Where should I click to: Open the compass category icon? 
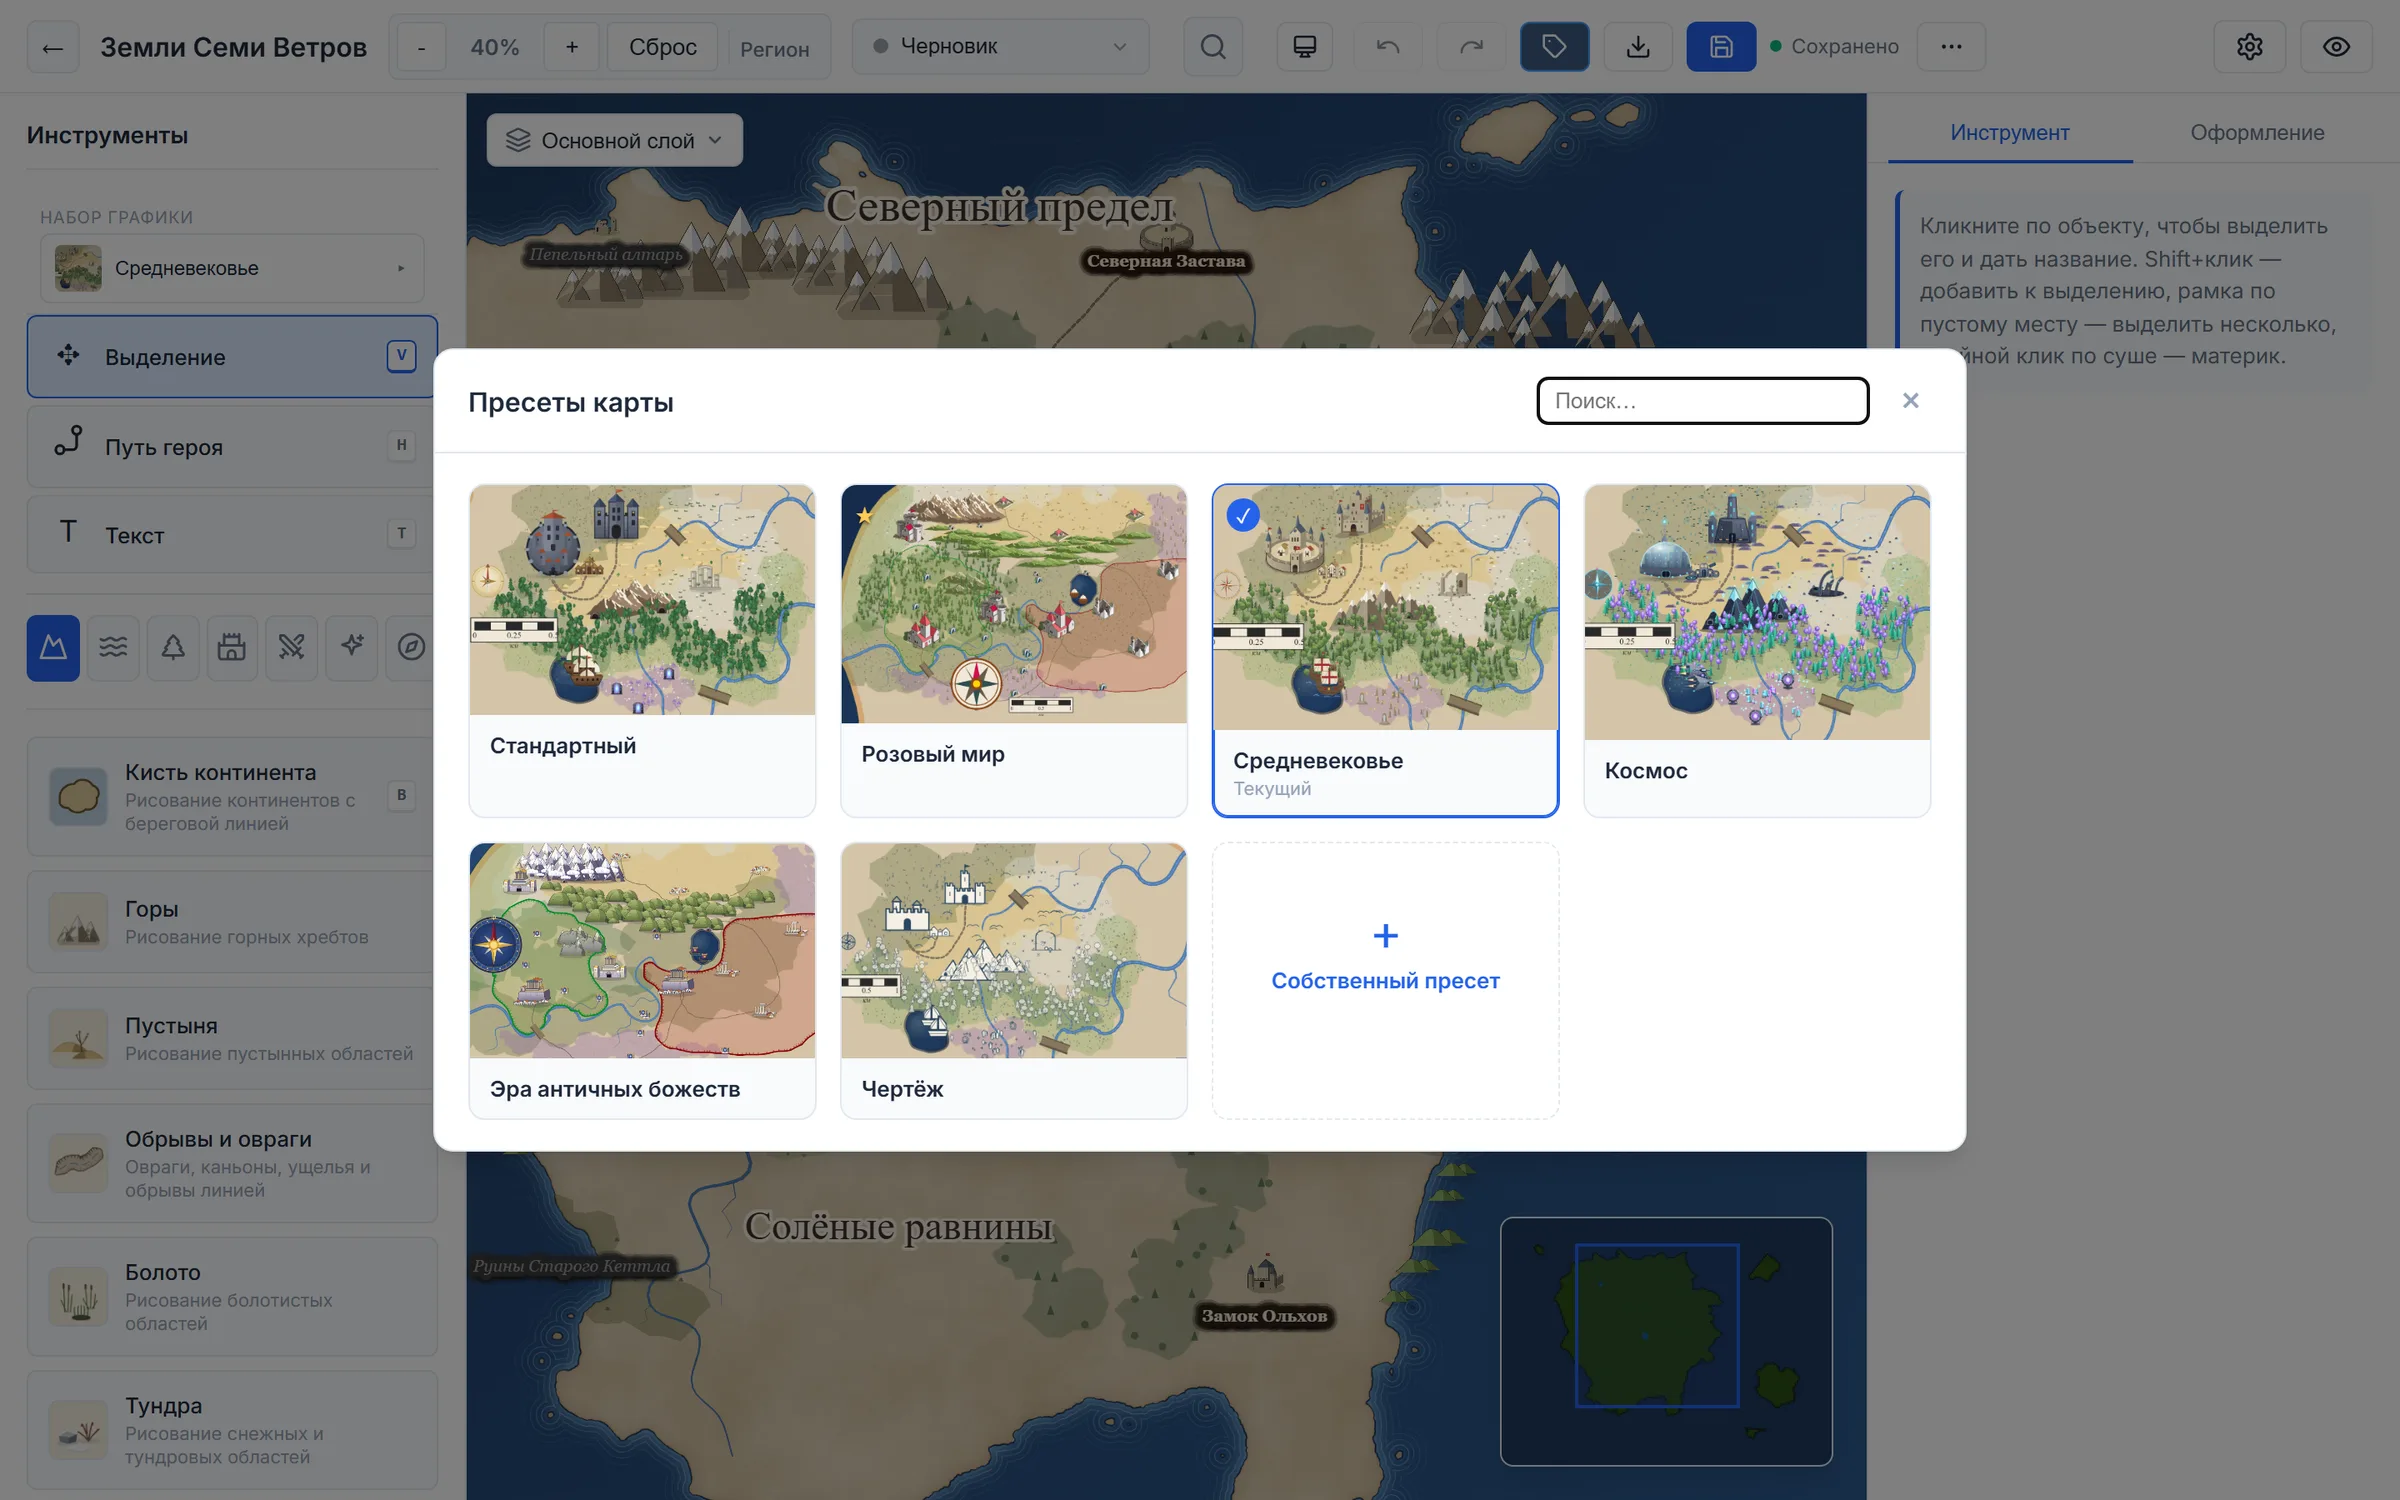point(411,648)
